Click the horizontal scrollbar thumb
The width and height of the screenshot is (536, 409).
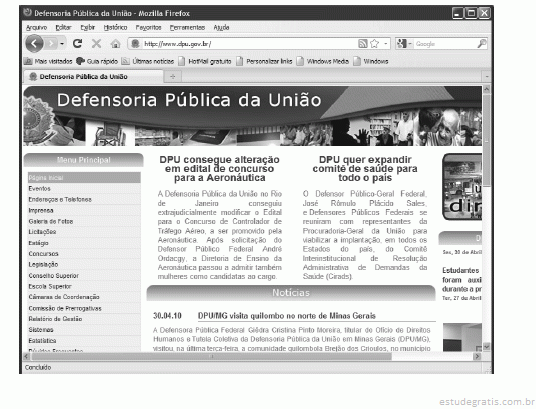click(x=212, y=356)
